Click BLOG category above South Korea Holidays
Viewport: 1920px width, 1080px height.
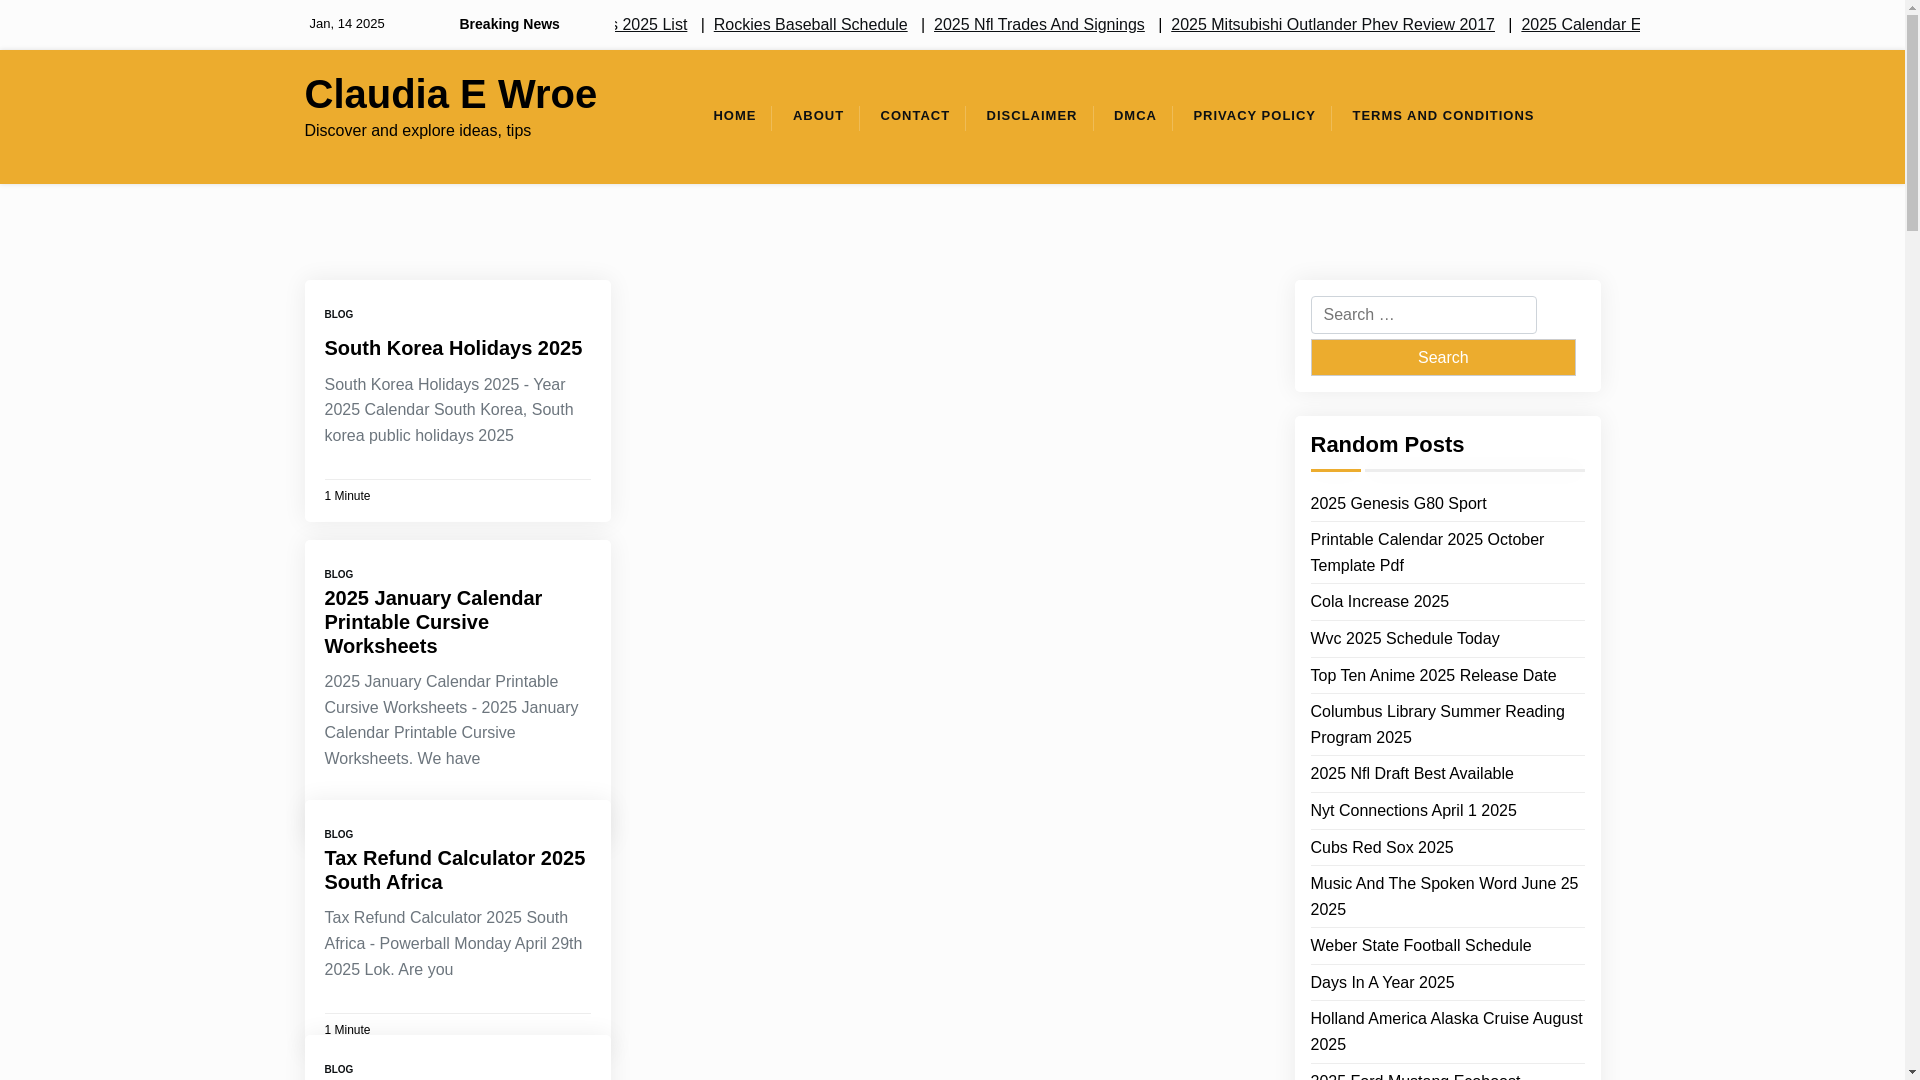tap(338, 314)
